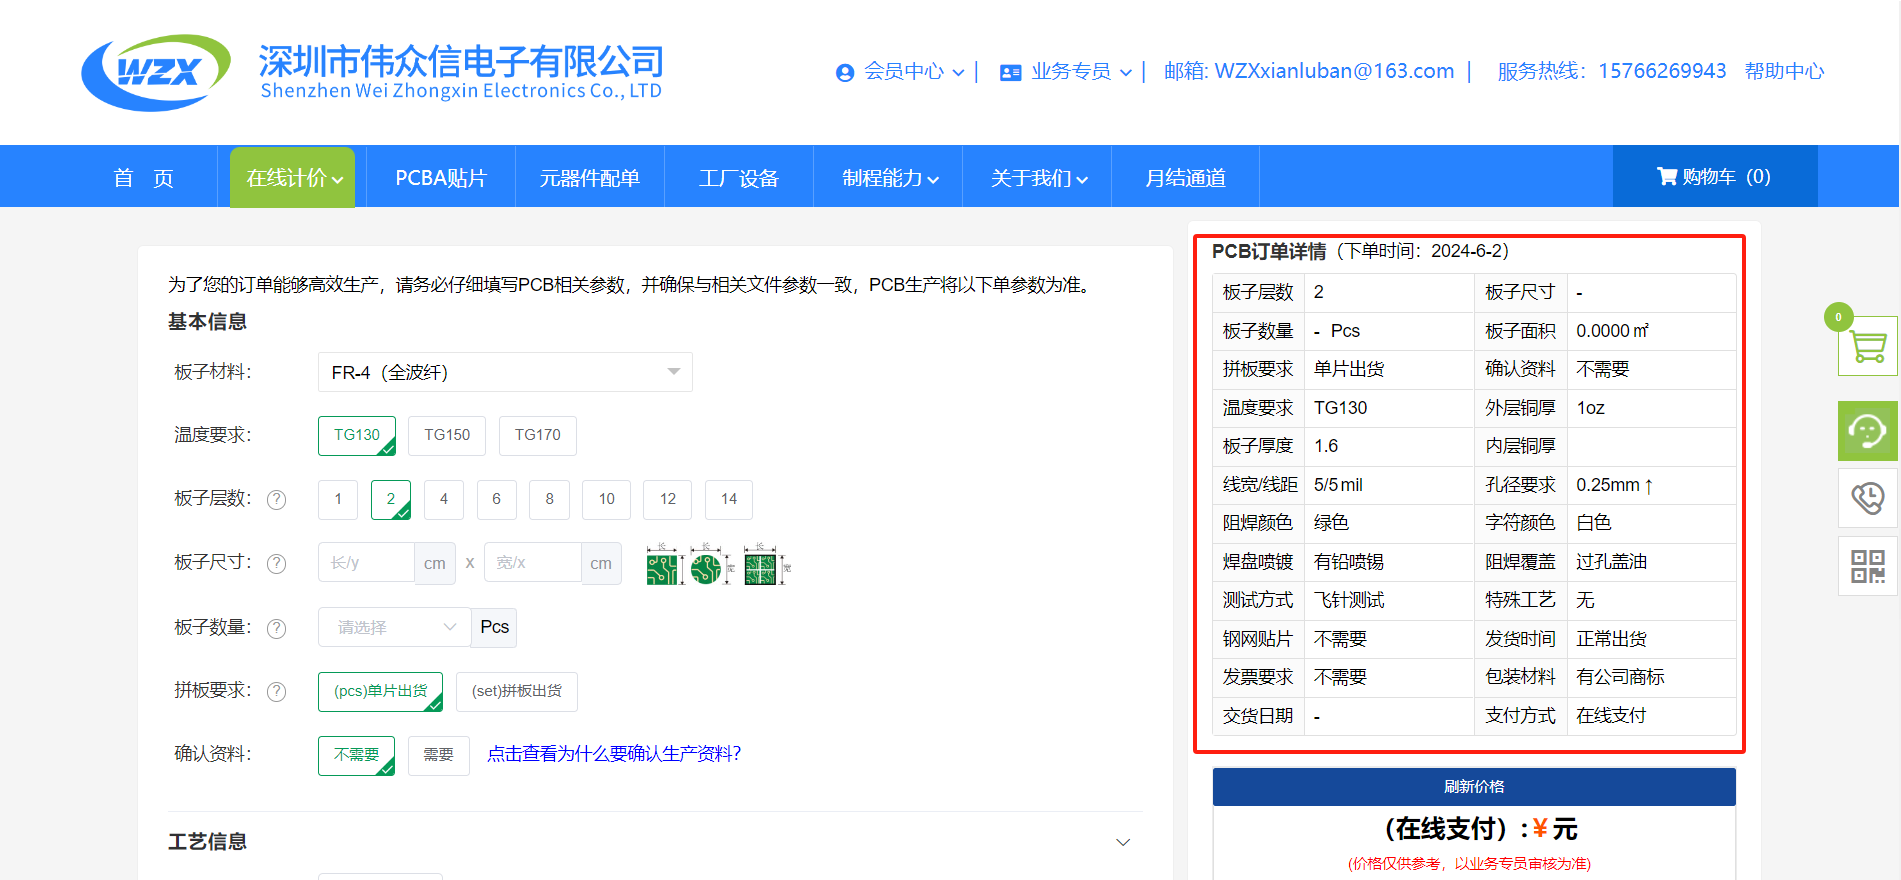Click help icon beside 板子层数
Screen dimensions: 1901x880
277,500
